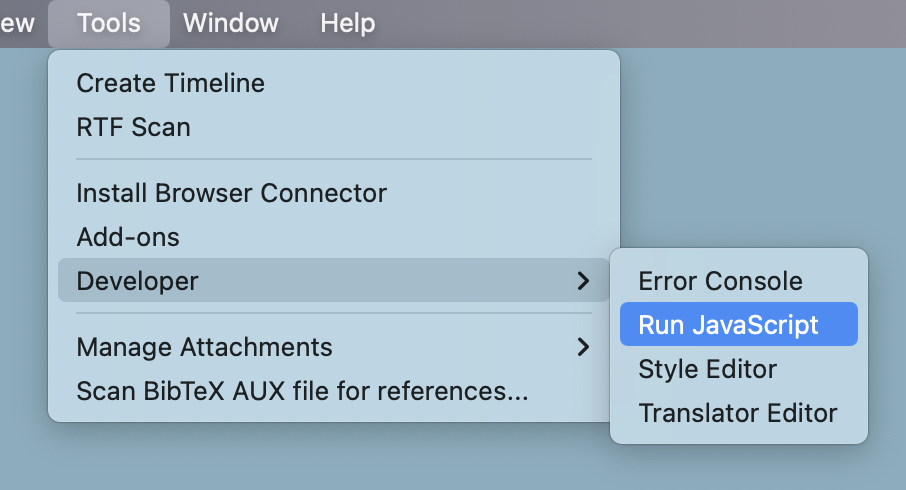This screenshot has width=906, height=490.
Task: Click empty menu bar area right of Help
Action: pyautogui.click(x=650, y=23)
